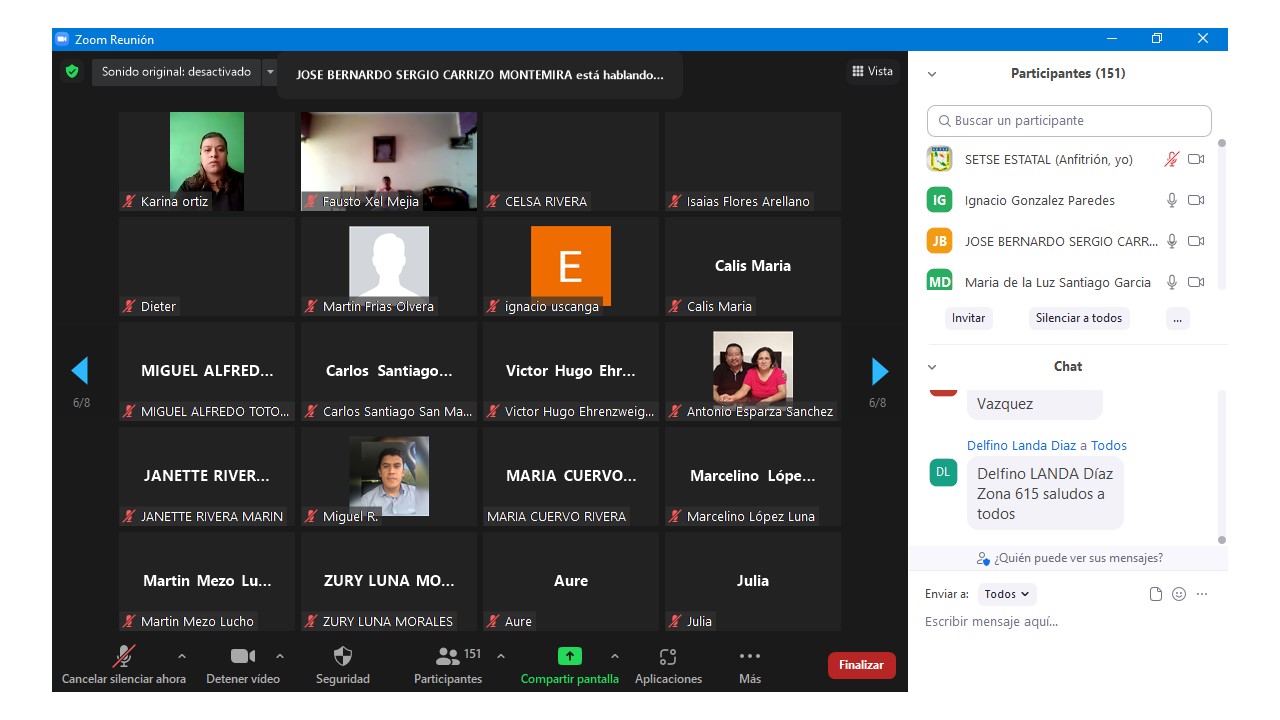Click the Martin Mezo Lucho label
This screenshot has width=1280, height=720.
(197, 622)
